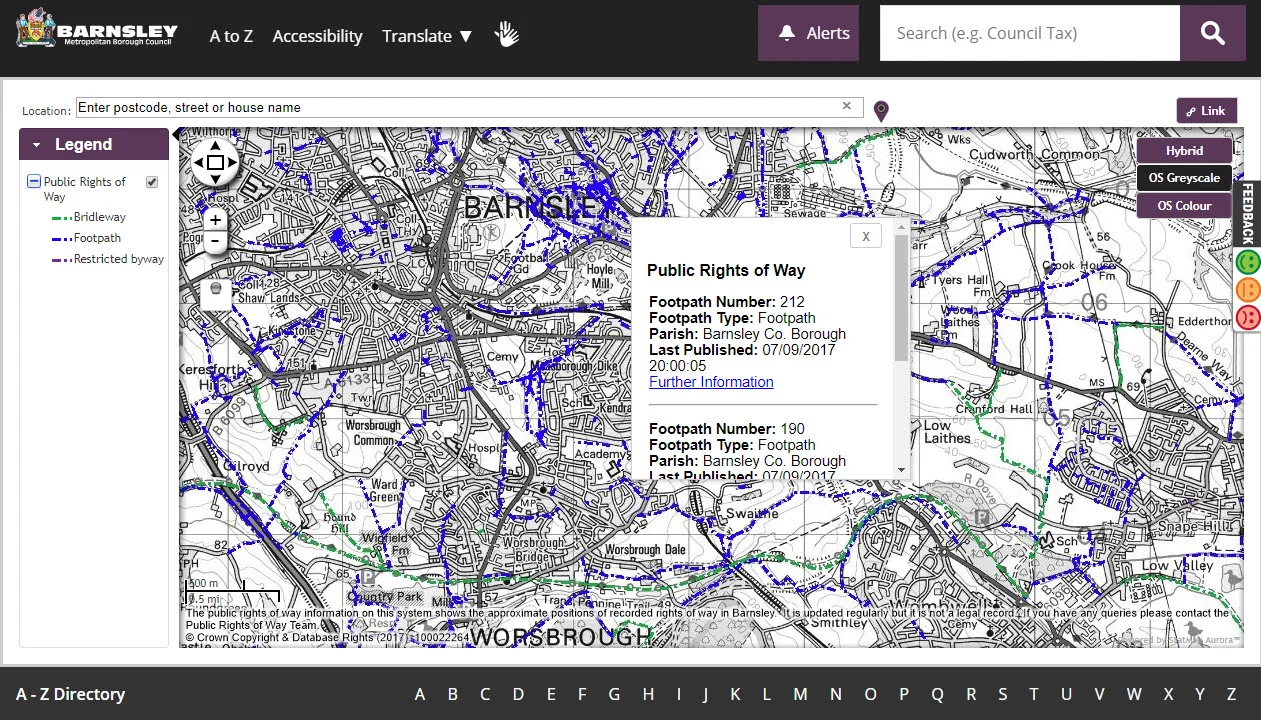Open letter B in A-Z Directory
Image resolution: width=1261 pixels, height=720 pixels.
[452, 694]
